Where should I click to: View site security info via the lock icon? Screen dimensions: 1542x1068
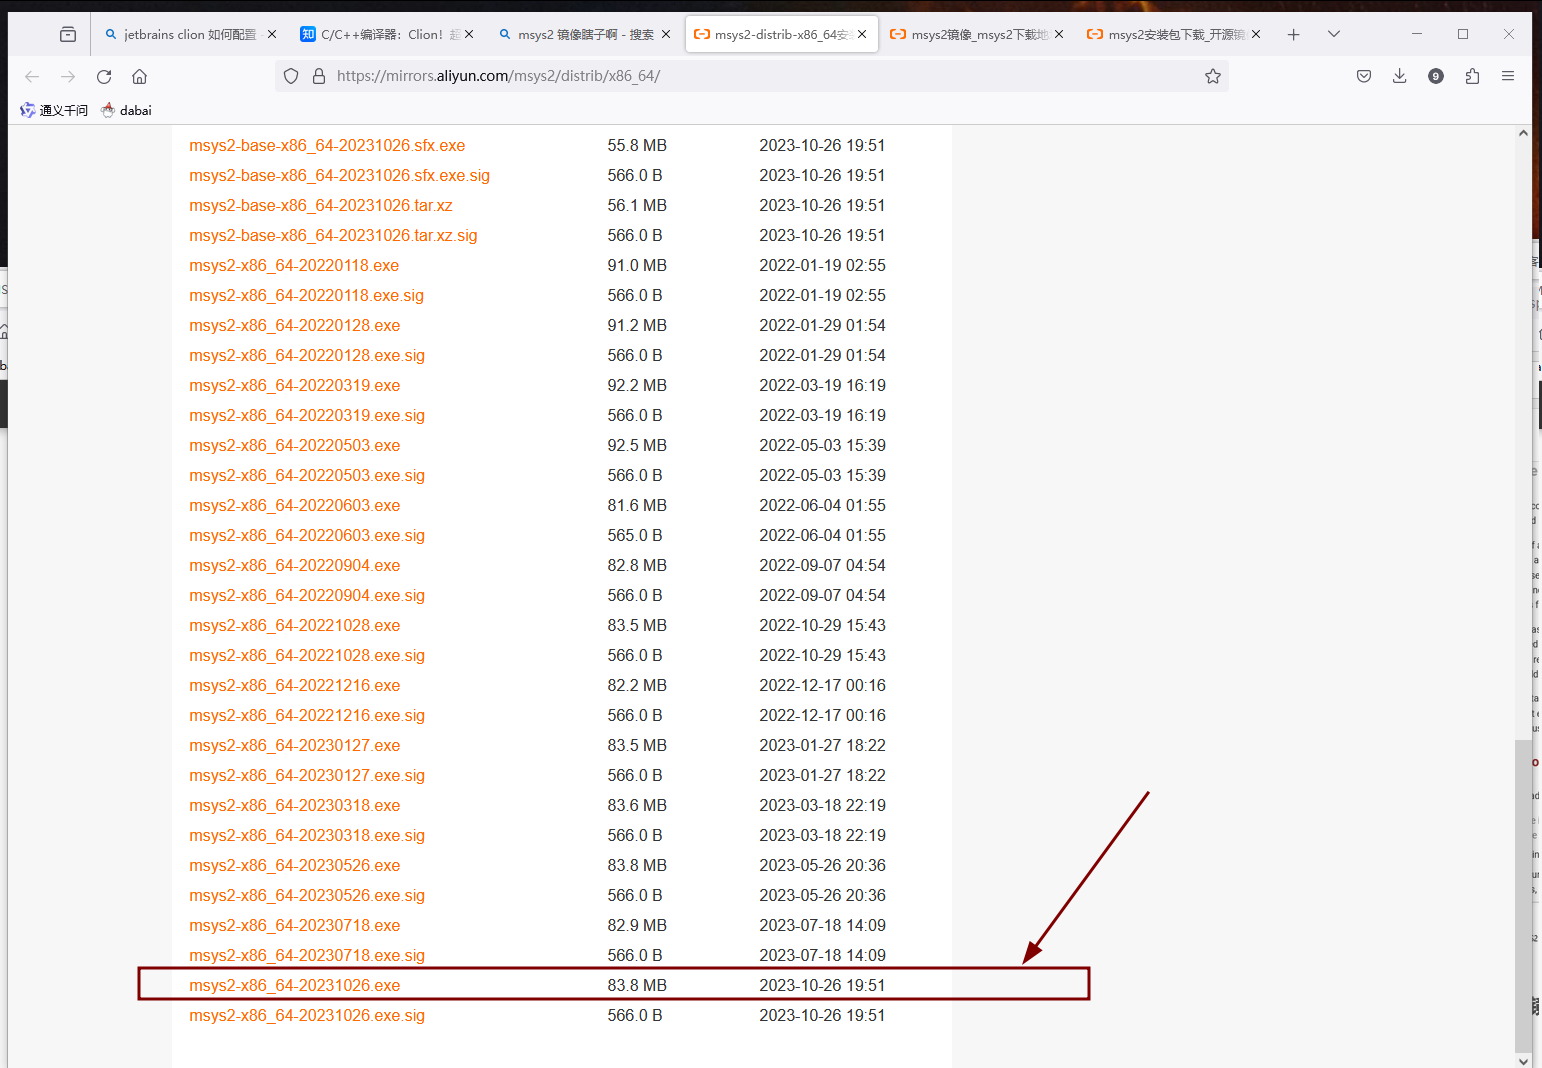(x=318, y=75)
